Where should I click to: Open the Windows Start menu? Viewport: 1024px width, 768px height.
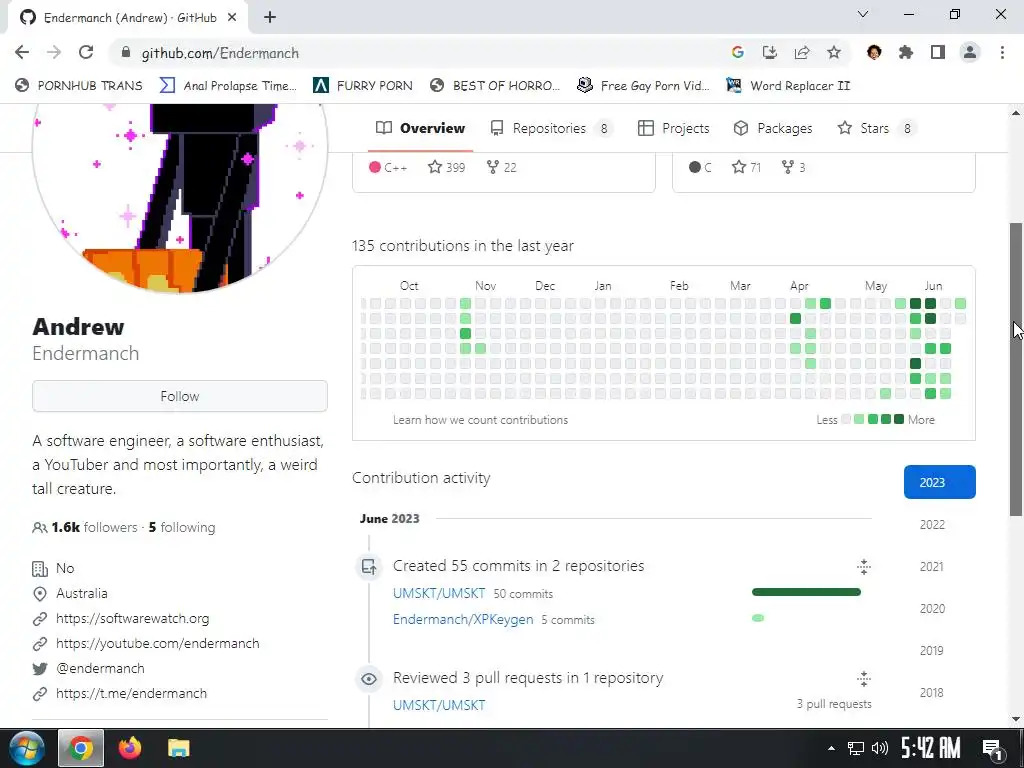pos(27,748)
